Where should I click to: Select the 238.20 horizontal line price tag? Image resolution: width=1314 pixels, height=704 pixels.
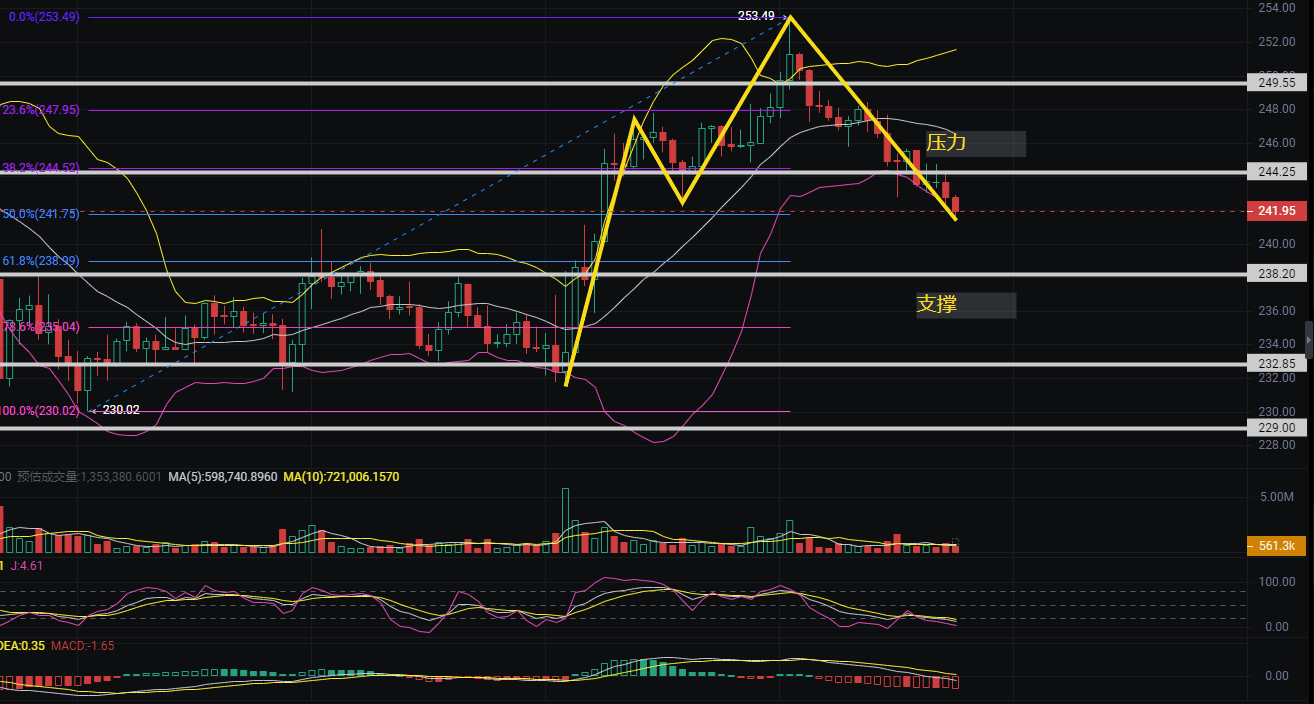tap(1275, 272)
